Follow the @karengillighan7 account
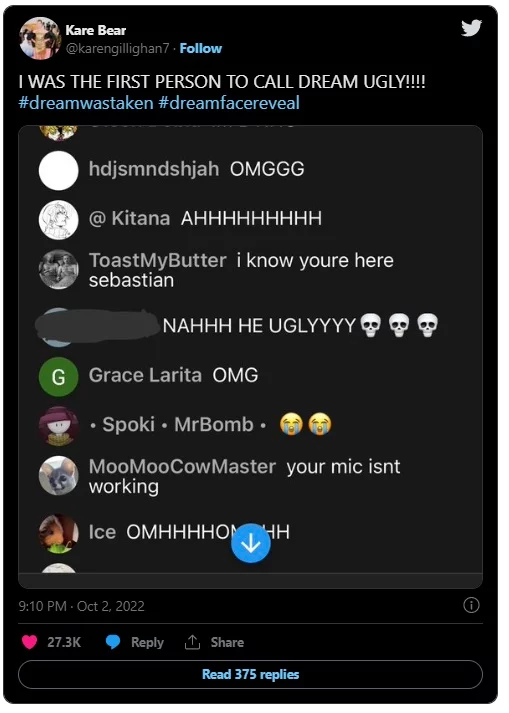 tap(201, 48)
